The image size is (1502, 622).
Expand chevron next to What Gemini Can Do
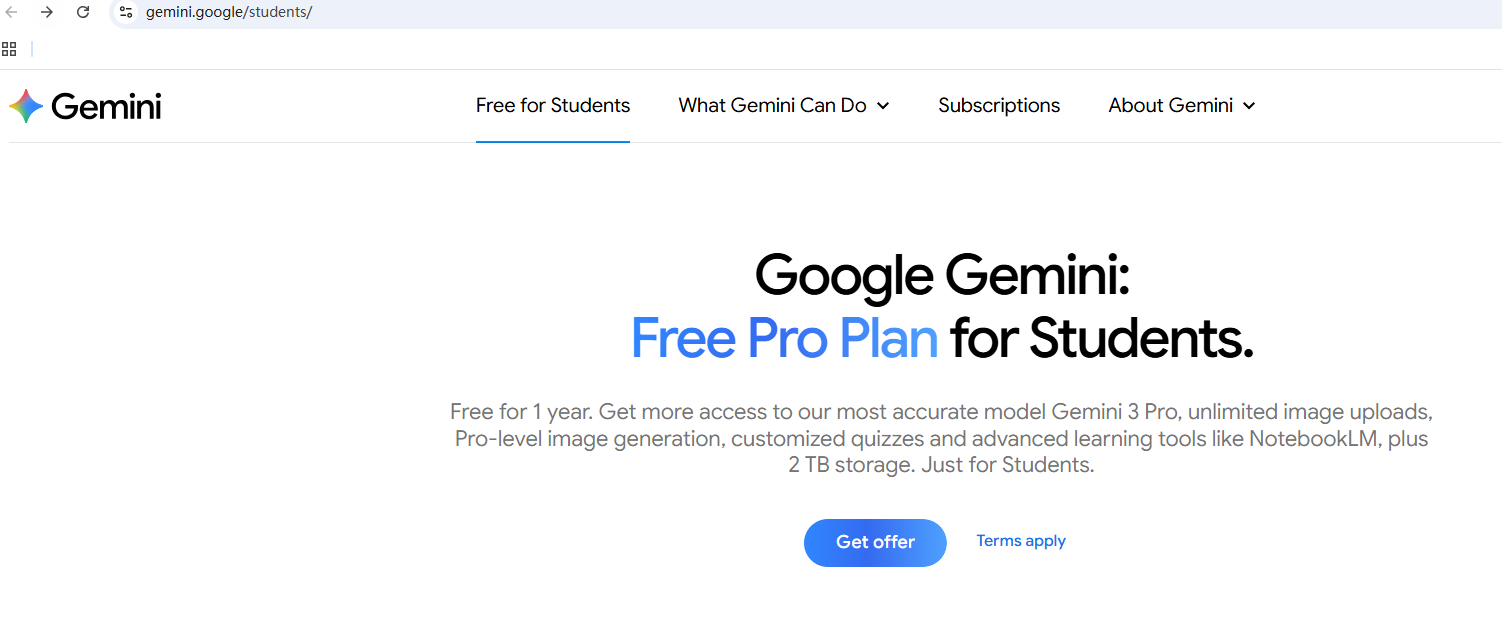tap(883, 106)
